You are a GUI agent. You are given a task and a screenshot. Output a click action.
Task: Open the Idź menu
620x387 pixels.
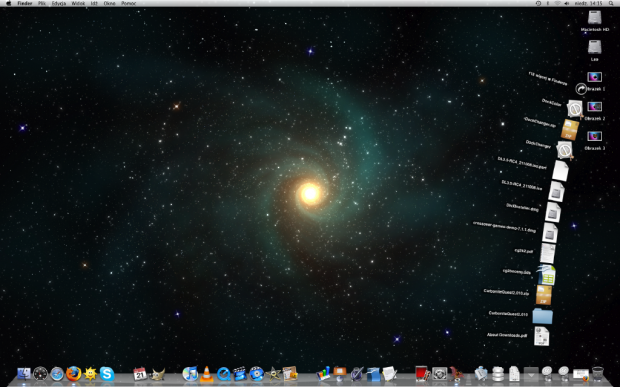[x=94, y=3]
